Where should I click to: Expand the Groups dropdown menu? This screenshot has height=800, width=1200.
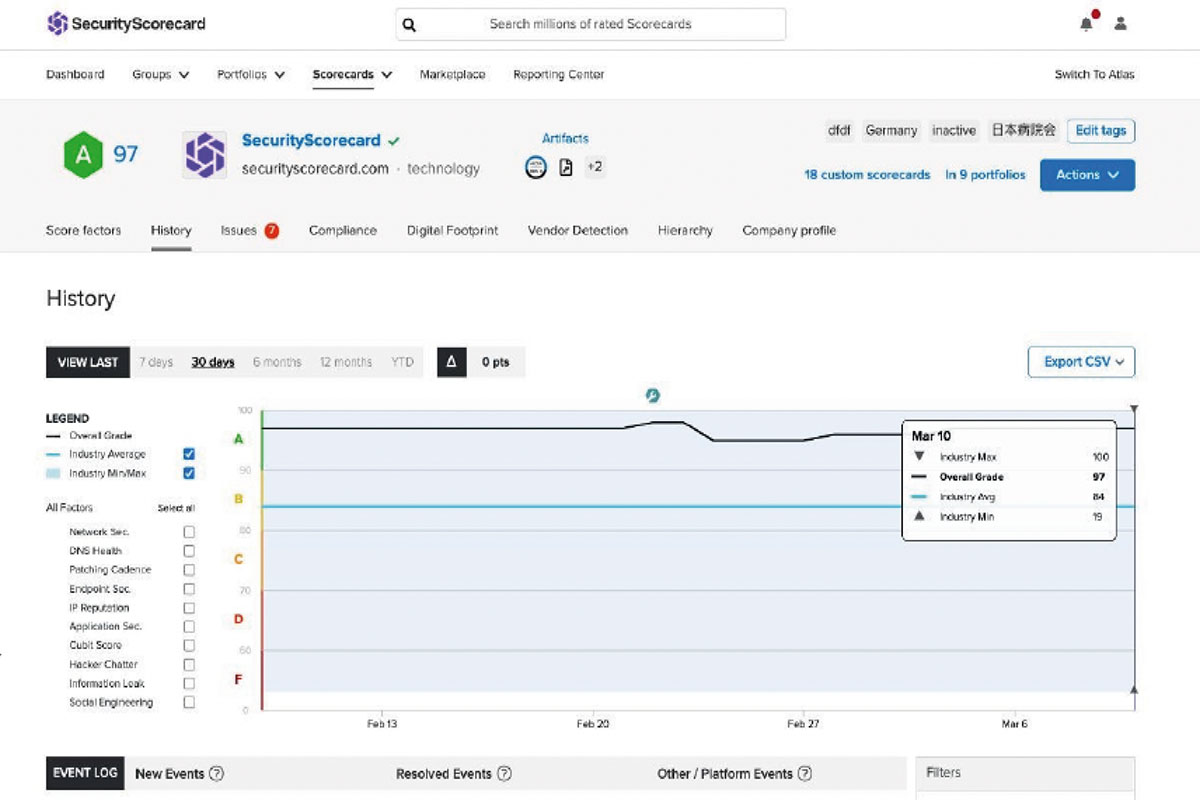pyautogui.click(x=161, y=75)
